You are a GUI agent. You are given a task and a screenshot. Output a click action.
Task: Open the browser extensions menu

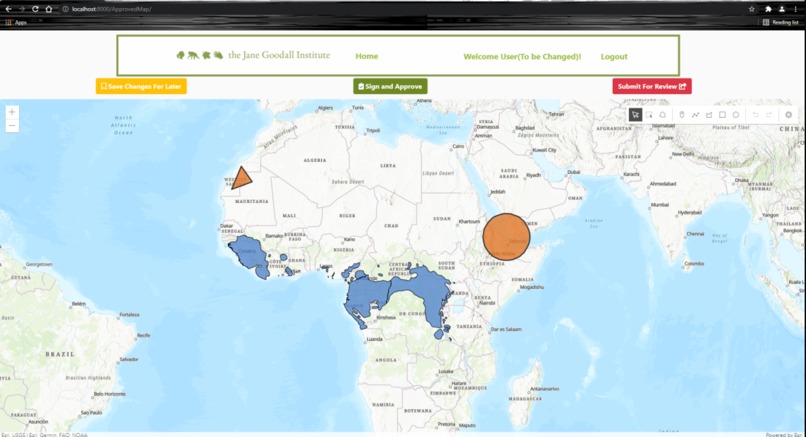point(768,9)
